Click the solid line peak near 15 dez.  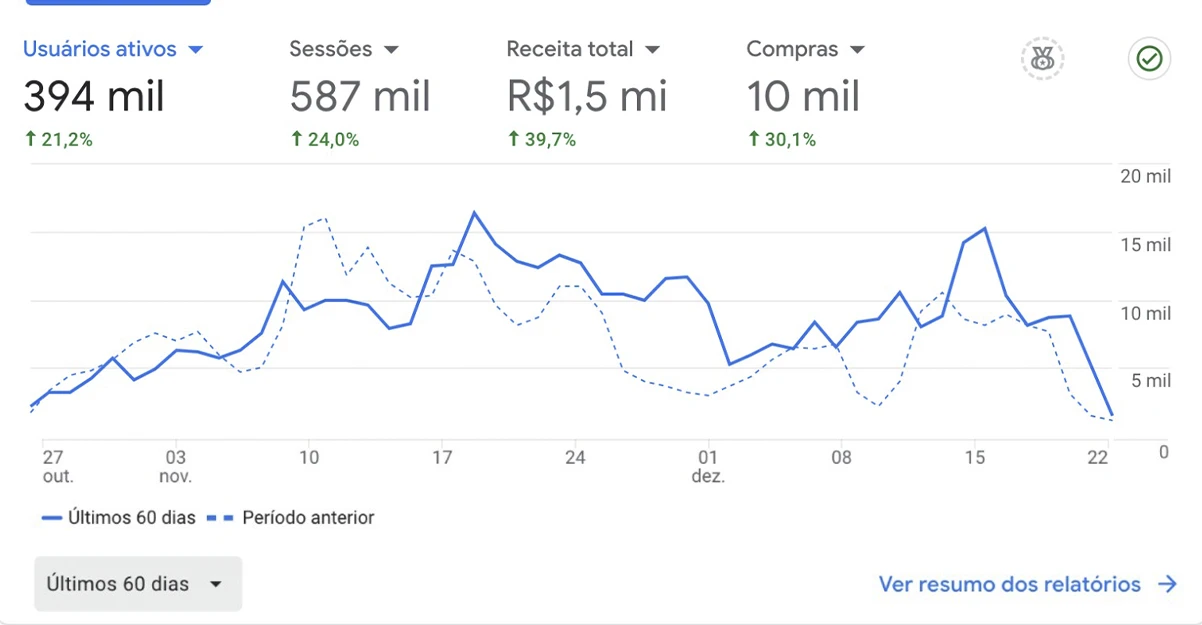point(985,229)
